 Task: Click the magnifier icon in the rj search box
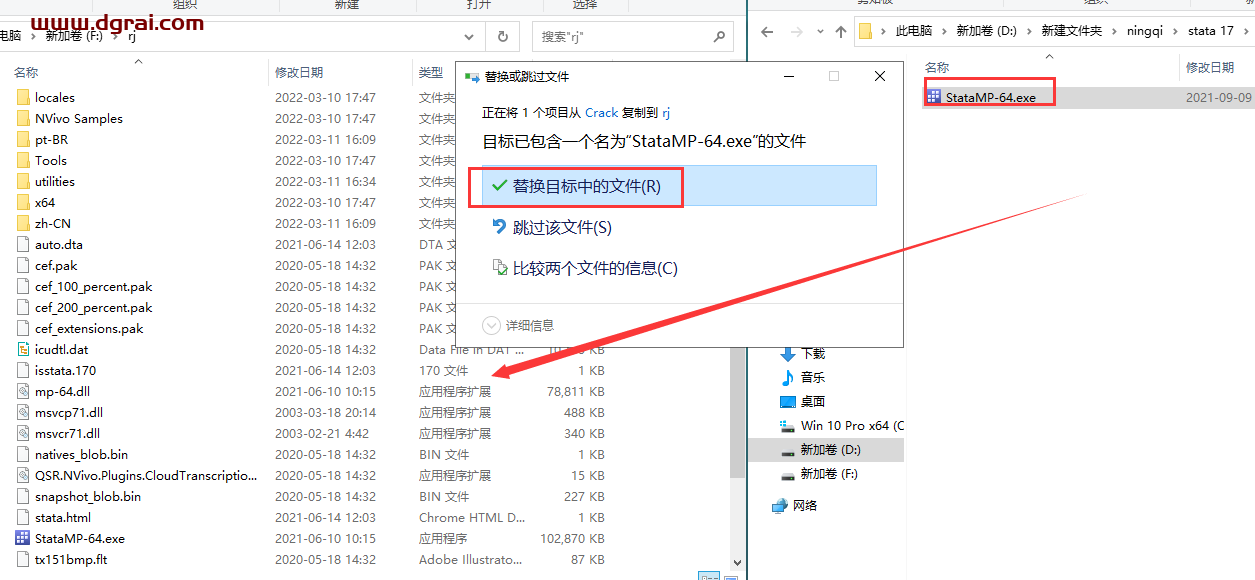(x=719, y=37)
